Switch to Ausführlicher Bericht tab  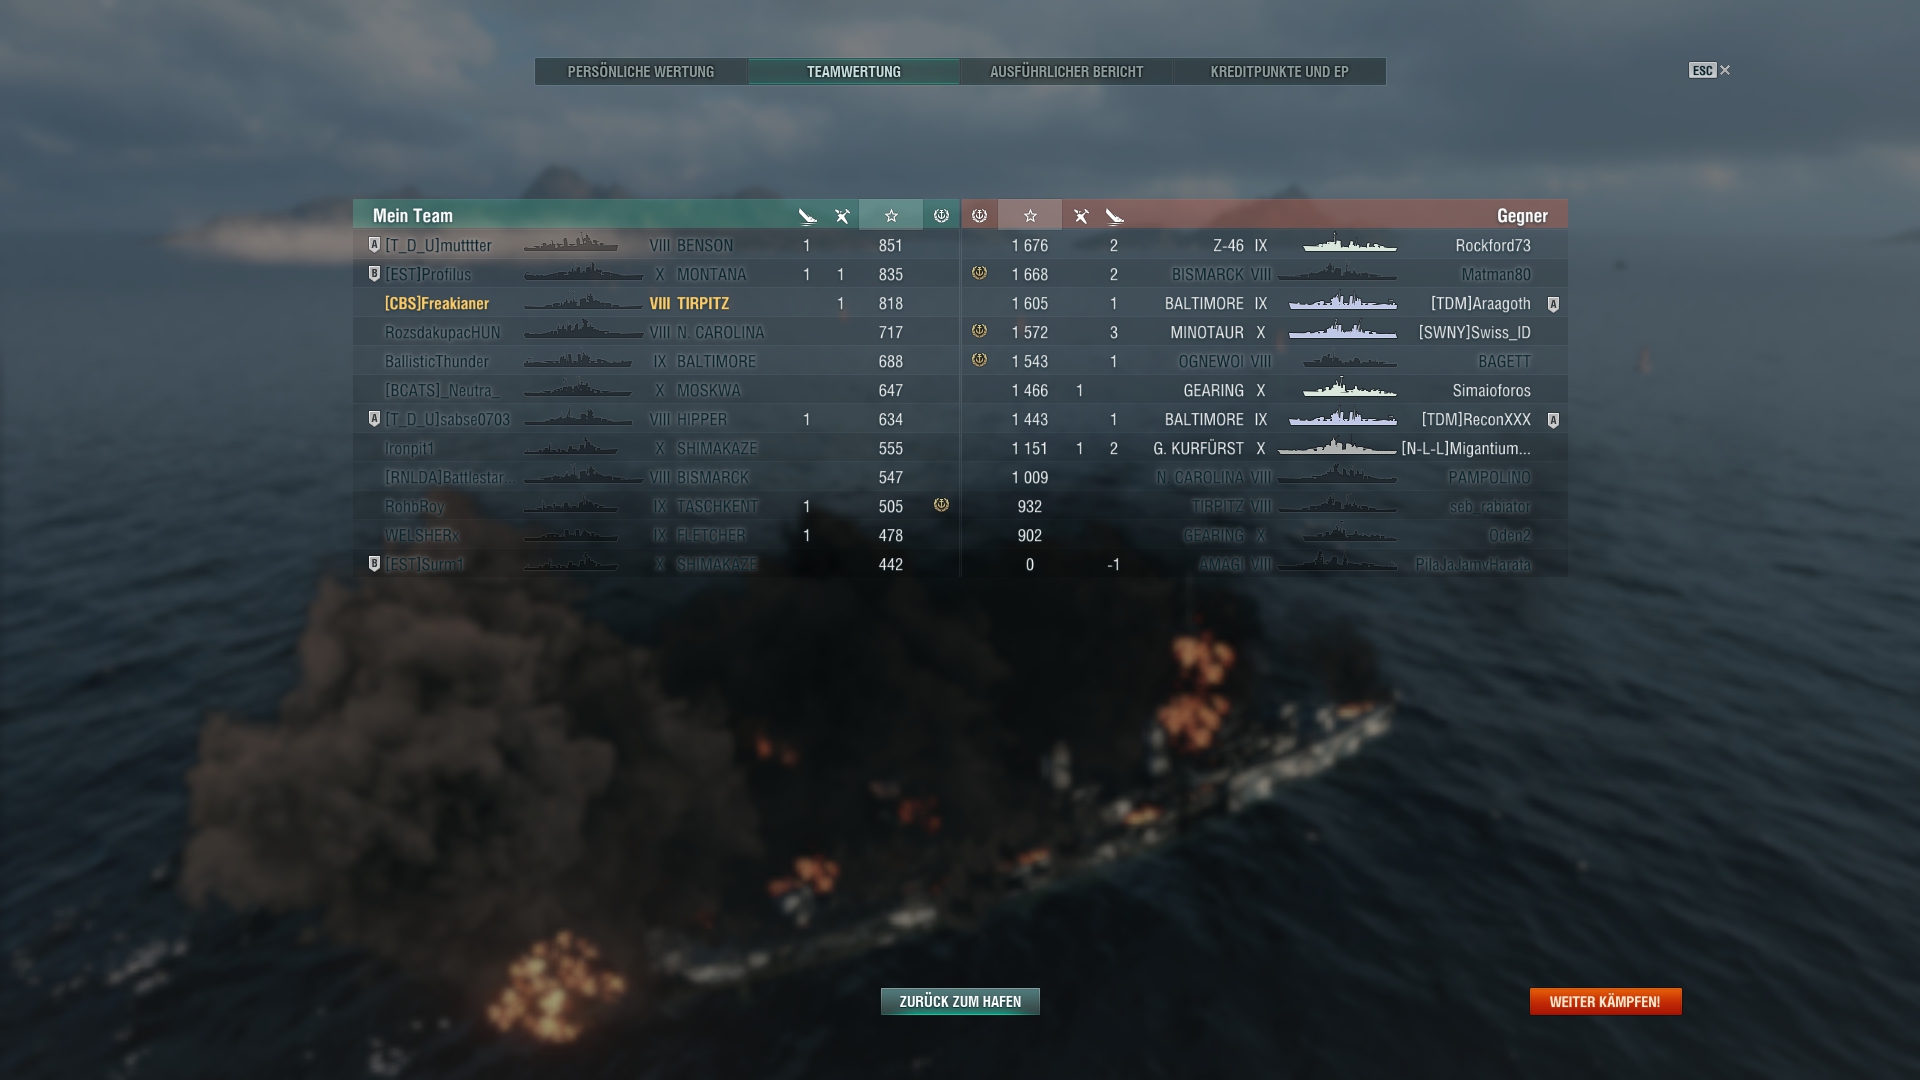pyautogui.click(x=1067, y=72)
